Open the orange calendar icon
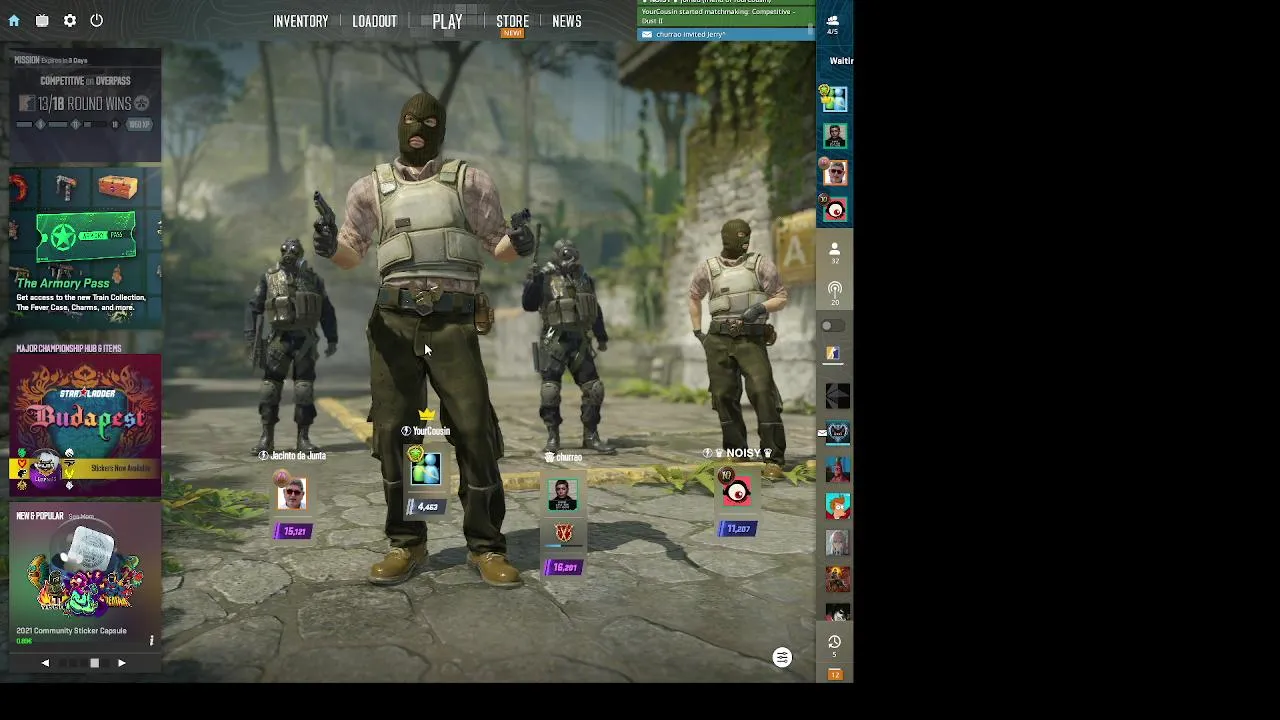This screenshot has height=720, width=1280. click(835, 675)
